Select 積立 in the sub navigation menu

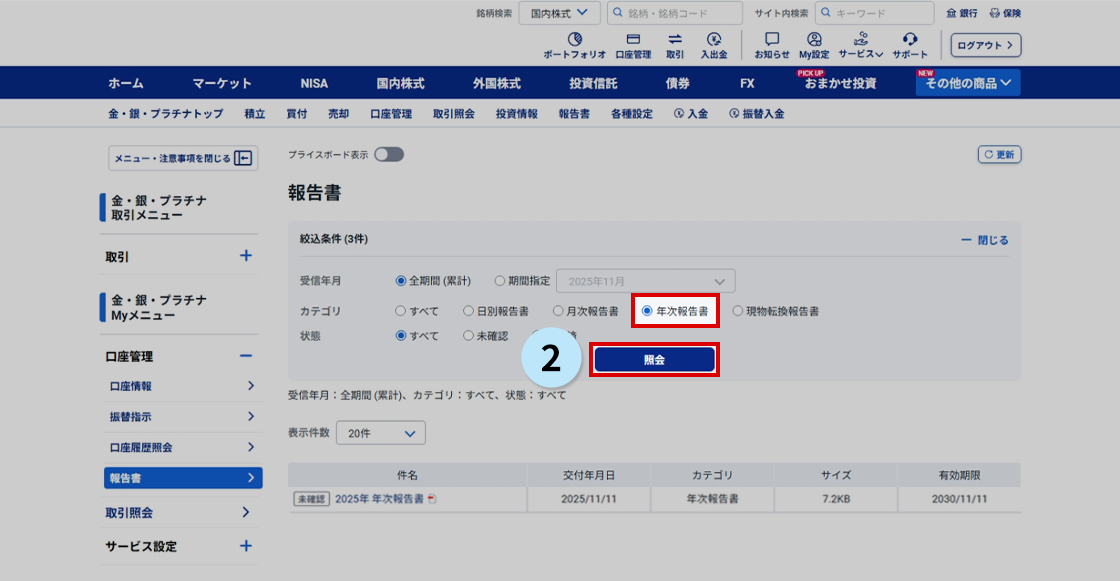click(255, 114)
